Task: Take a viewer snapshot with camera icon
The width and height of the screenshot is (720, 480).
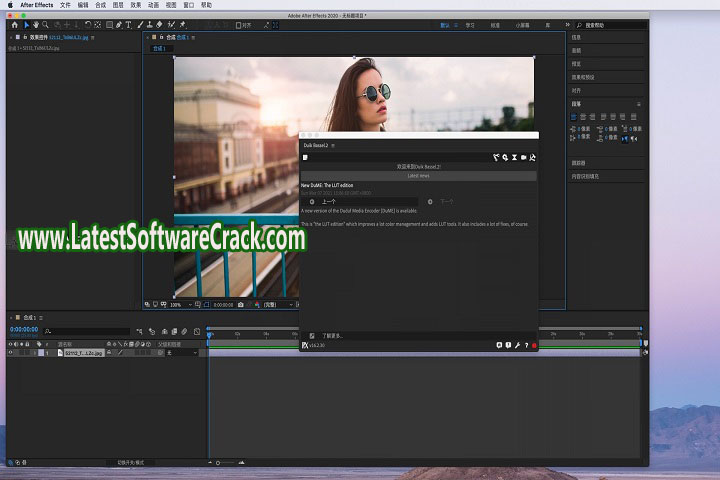Action: click(x=241, y=305)
